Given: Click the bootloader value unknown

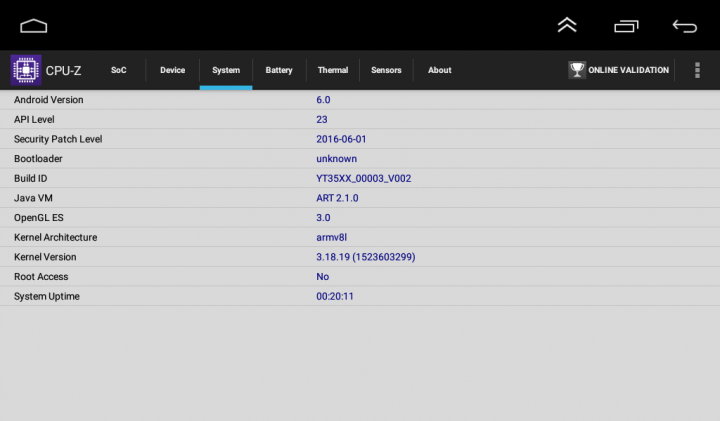Looking at the screenshot, I should [337, 159].
